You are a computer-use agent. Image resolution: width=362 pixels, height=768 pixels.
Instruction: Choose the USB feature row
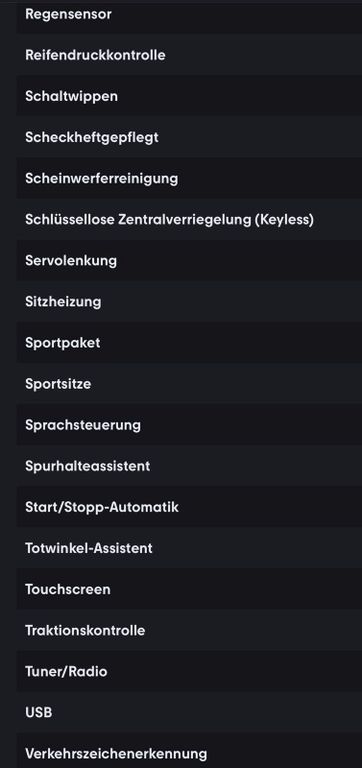pos(189,713)
